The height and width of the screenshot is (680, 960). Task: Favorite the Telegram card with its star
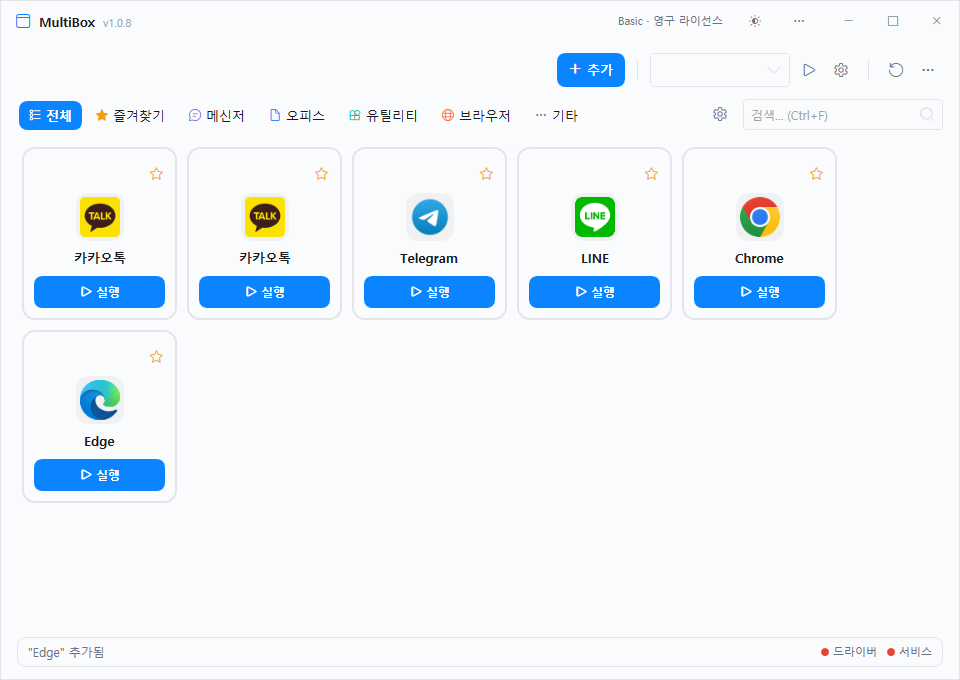[486, 174]
